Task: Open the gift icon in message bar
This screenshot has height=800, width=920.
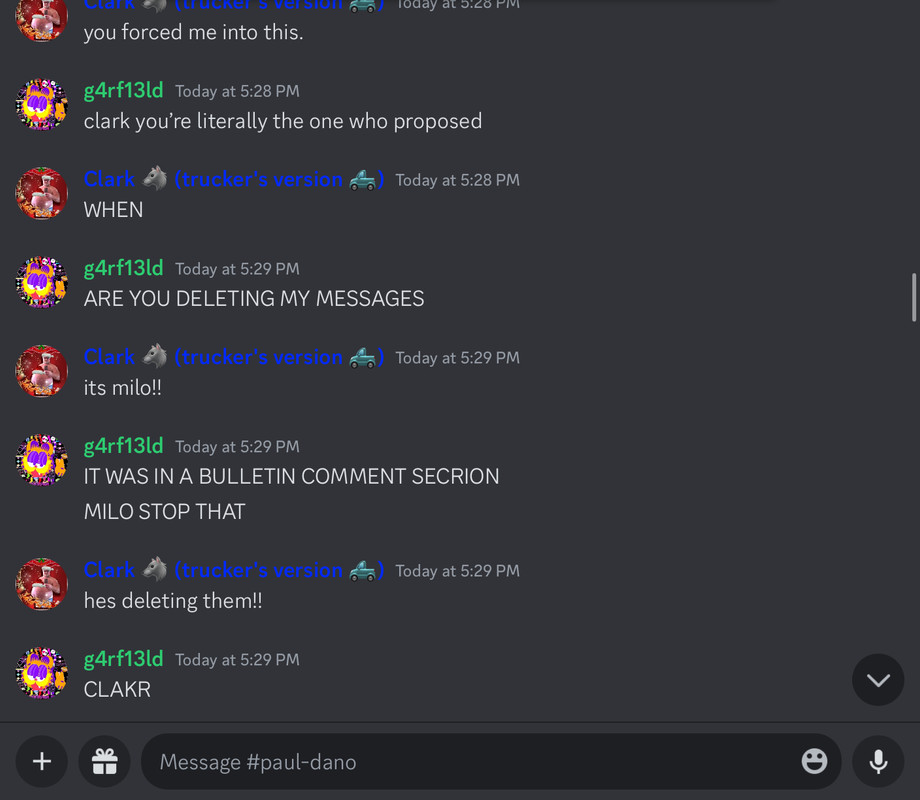Action: pos(104,761)
